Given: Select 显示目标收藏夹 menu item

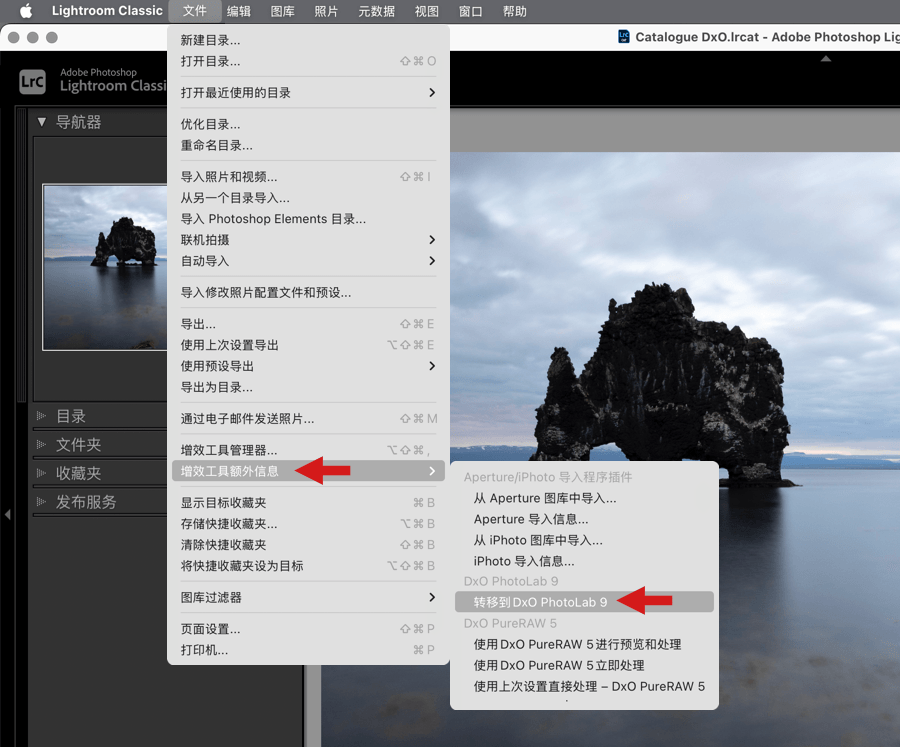Looking at the screenshot, I should point(308,503).
